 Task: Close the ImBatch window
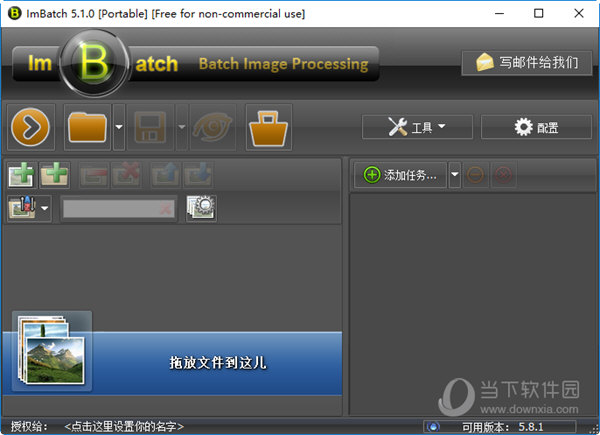[579, 13]
